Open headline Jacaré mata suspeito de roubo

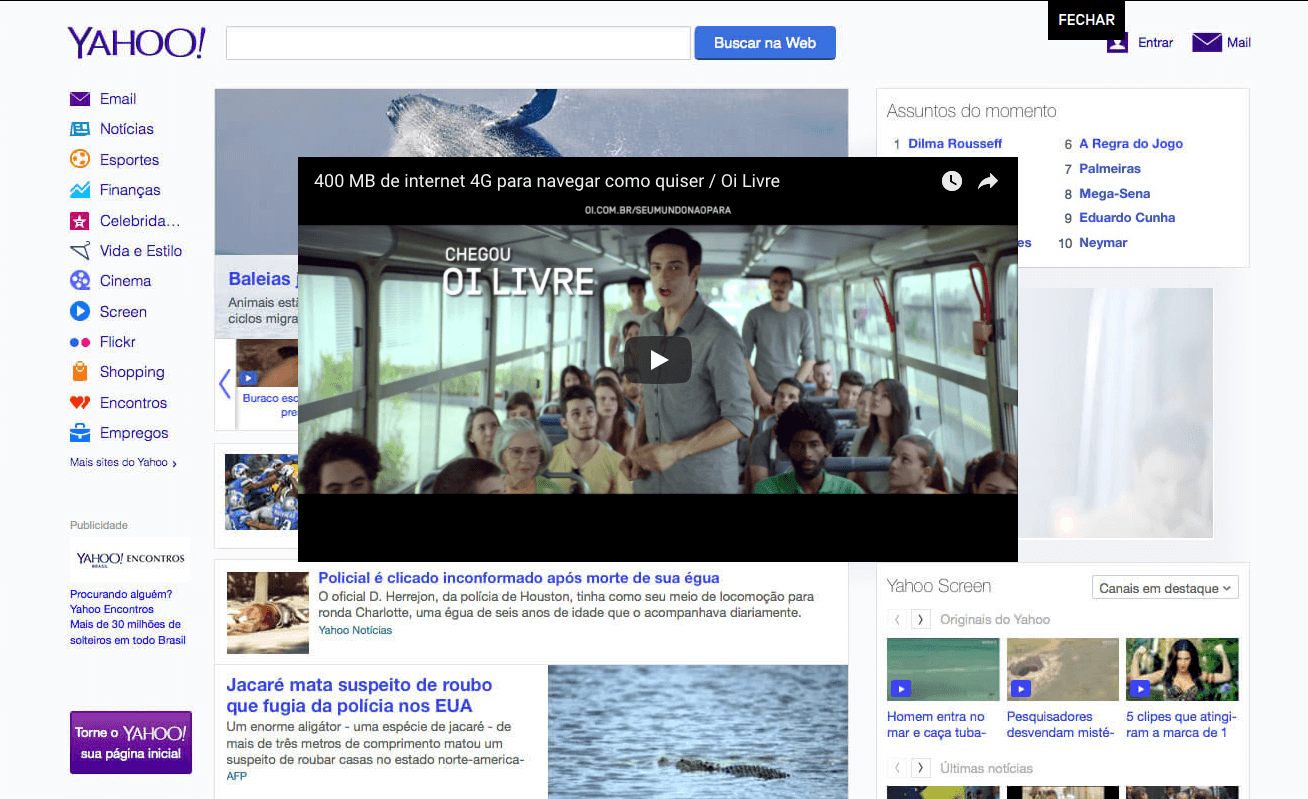click(x=359, y=696)
